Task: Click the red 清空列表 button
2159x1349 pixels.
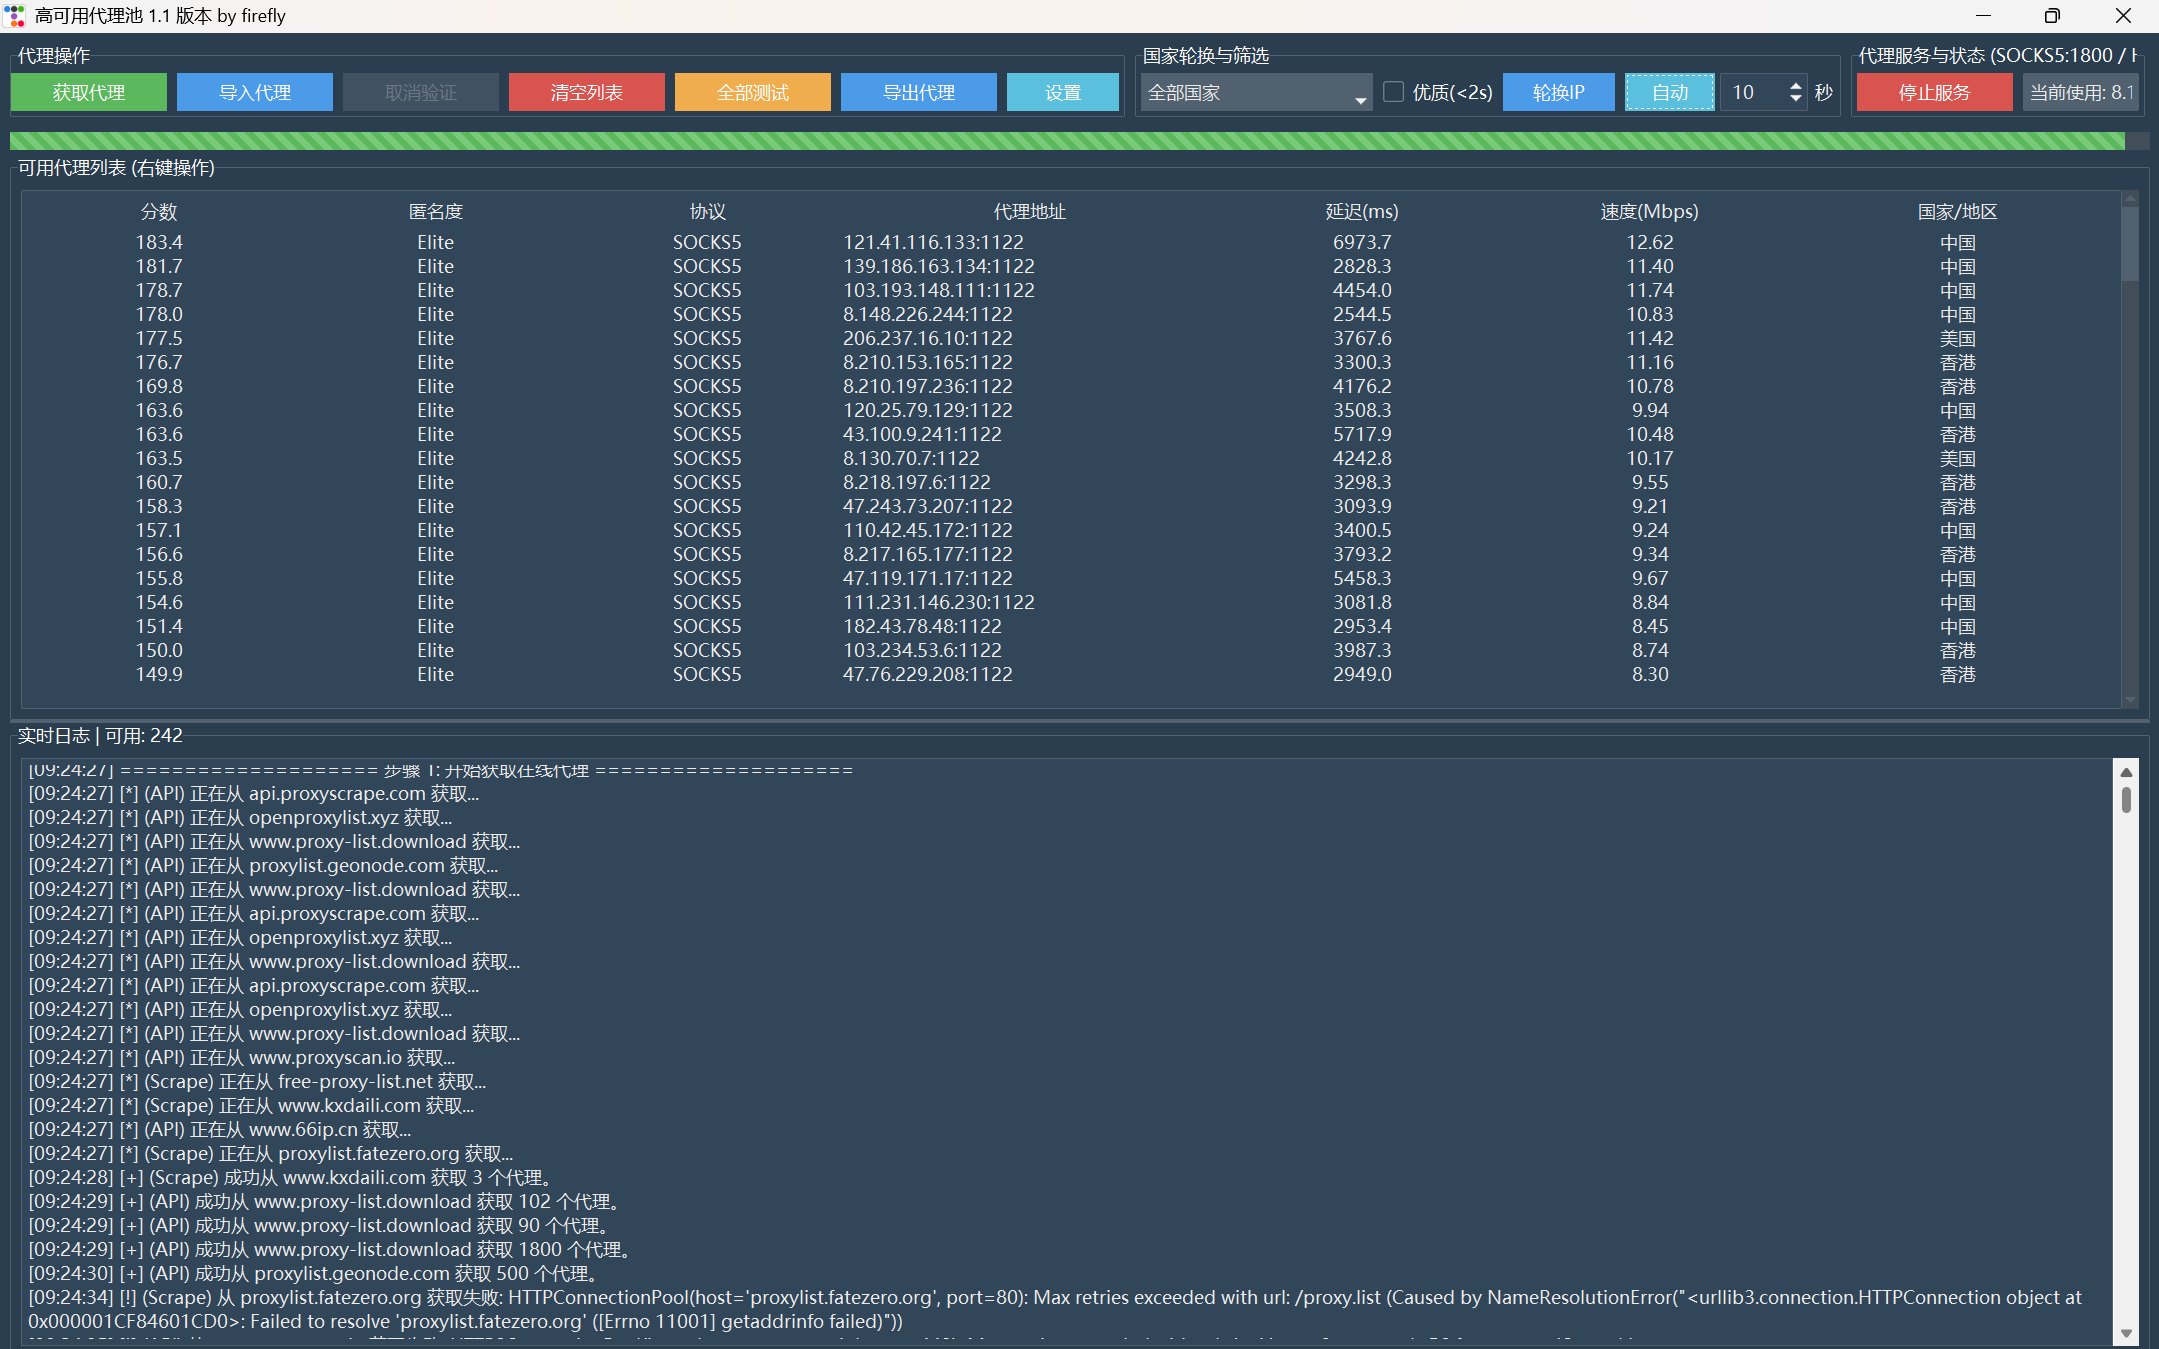Action: 586,92
